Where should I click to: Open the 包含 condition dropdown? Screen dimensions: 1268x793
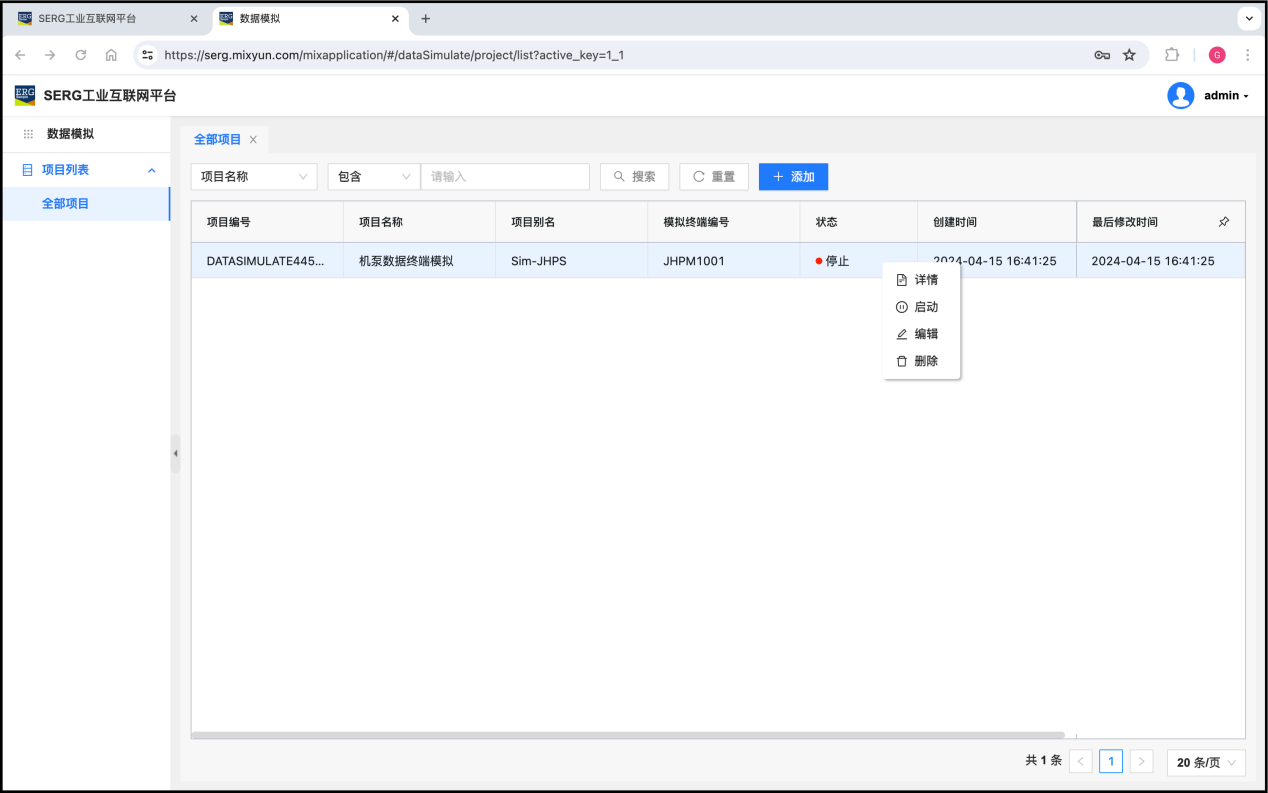pos(374,177)
